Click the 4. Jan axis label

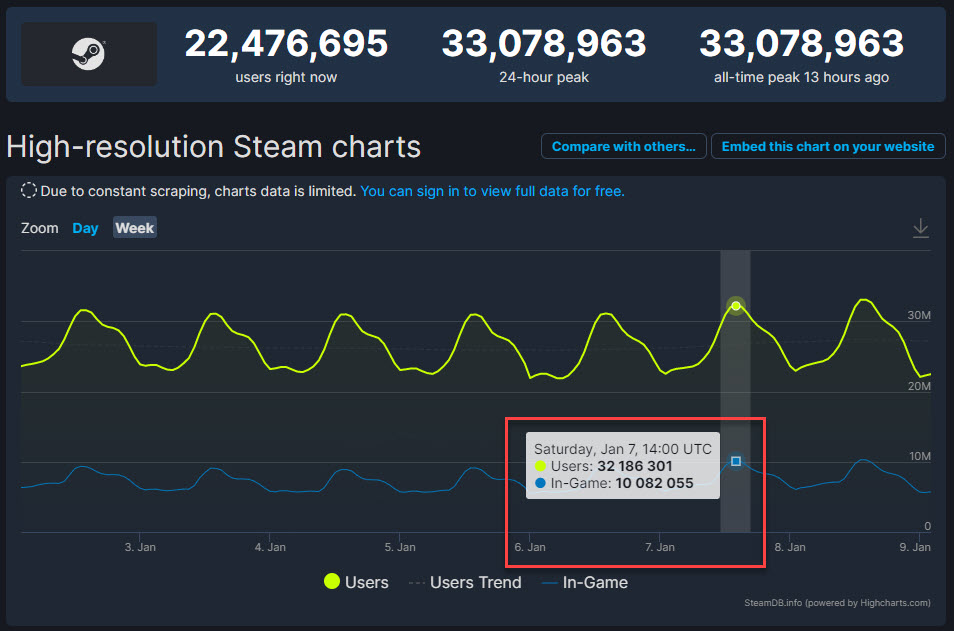(270, 547)
